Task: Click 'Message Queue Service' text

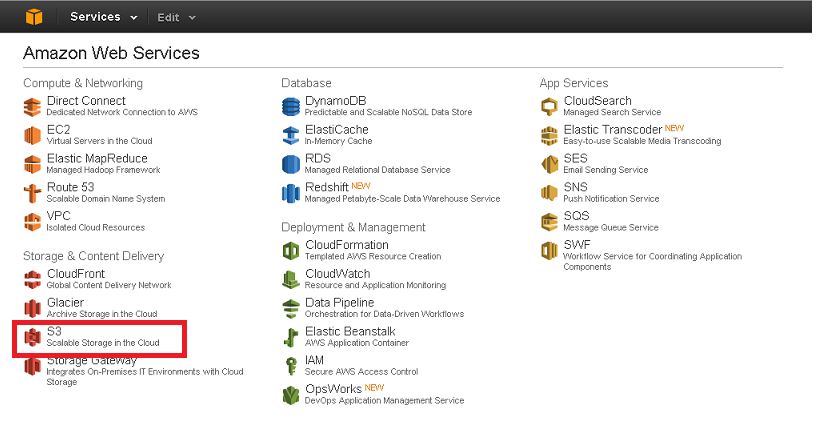Action: coord(611,227)
